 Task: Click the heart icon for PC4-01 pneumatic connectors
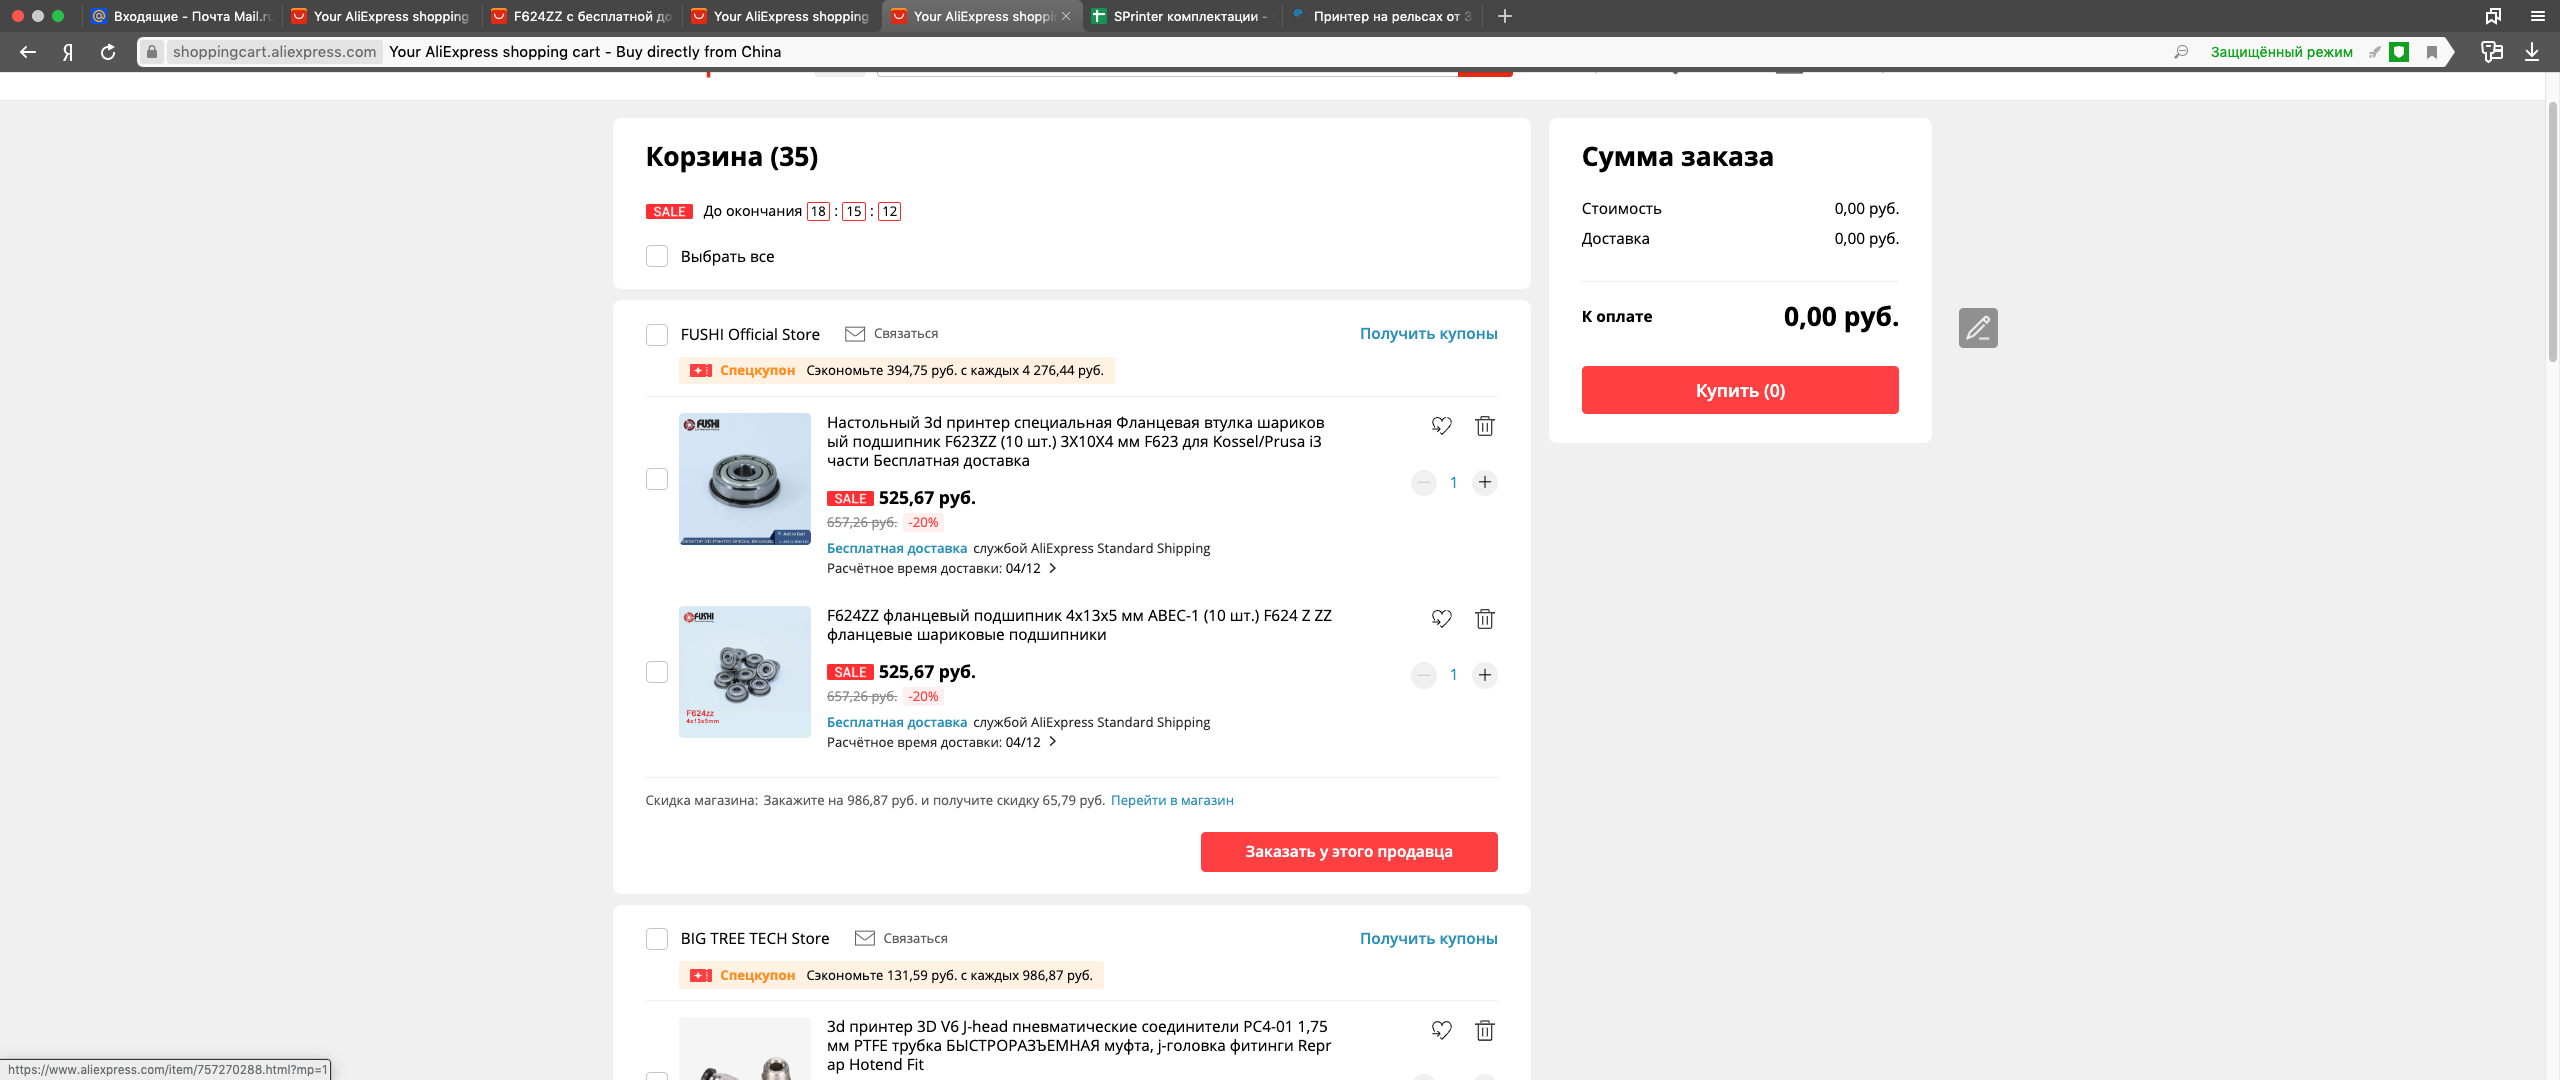[x=1441, y=1030]
